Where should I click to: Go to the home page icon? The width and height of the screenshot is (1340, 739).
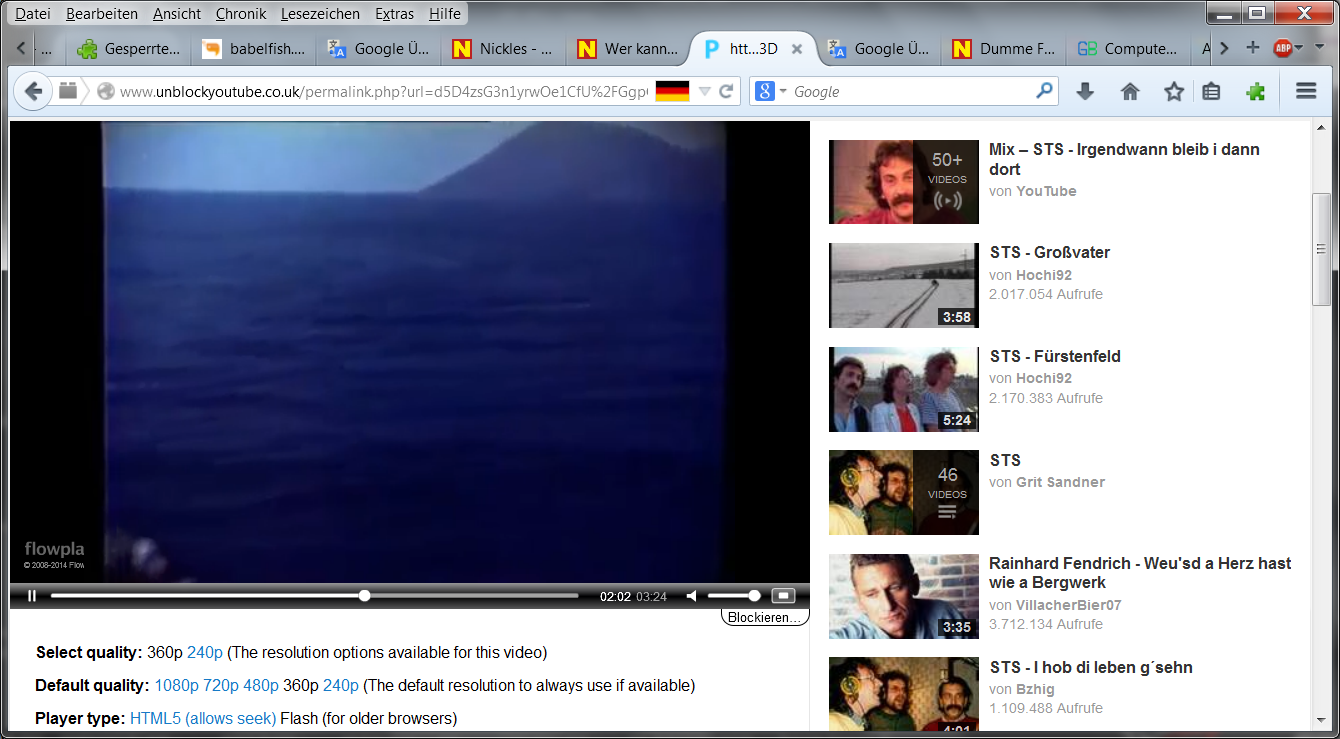pyautogui.click(x=1130, y=91)
